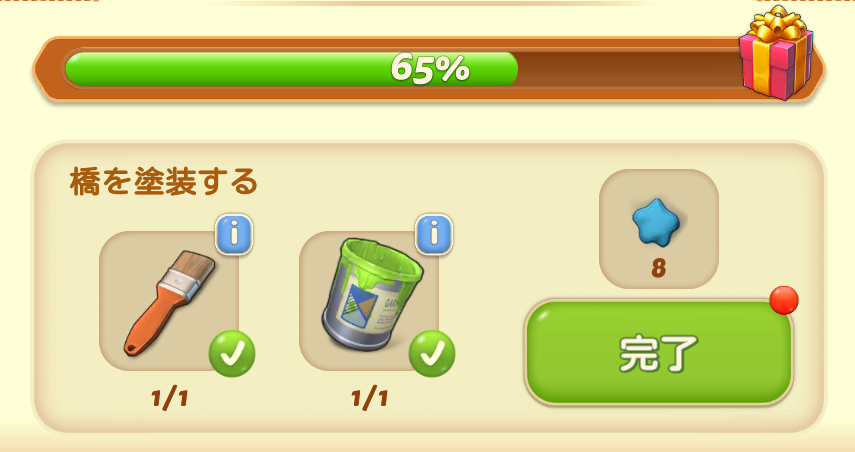Open info for the paint bucket item
The width and height of the screenshot is (855, 452).
click(434, 234)
